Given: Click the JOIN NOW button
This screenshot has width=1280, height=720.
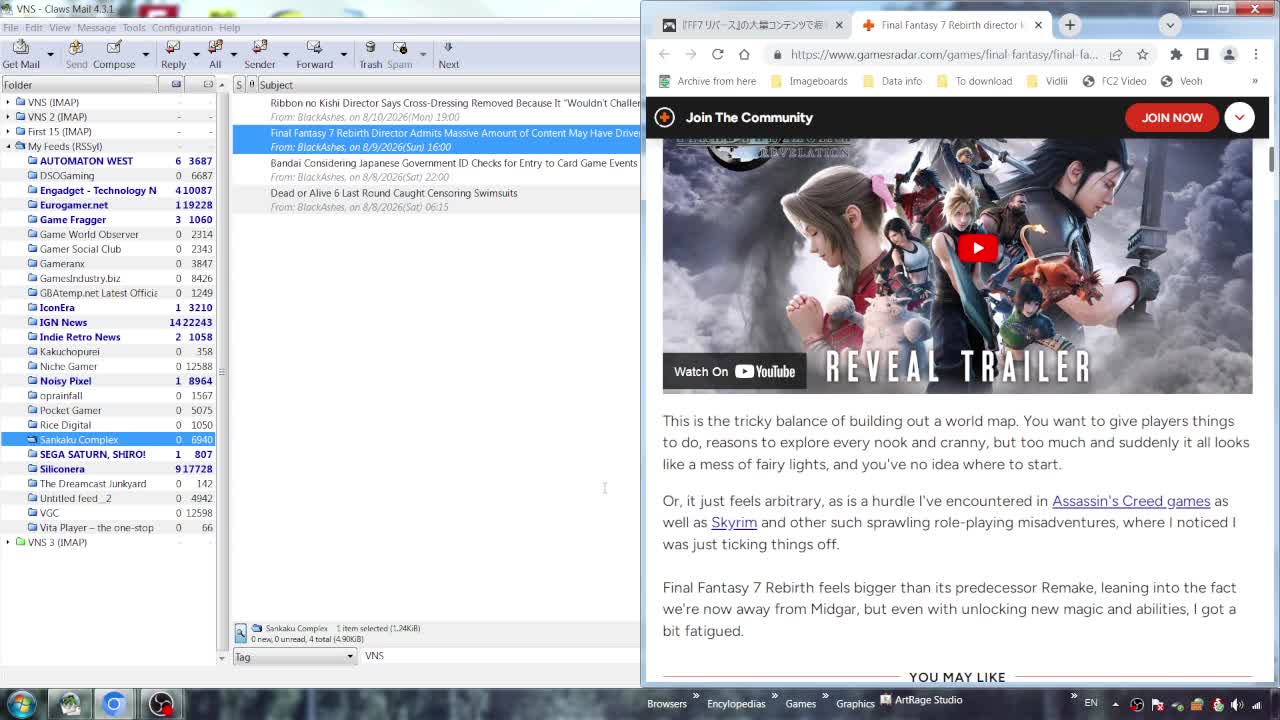Looking at the screenshot, I should [x=1172, y=118].
